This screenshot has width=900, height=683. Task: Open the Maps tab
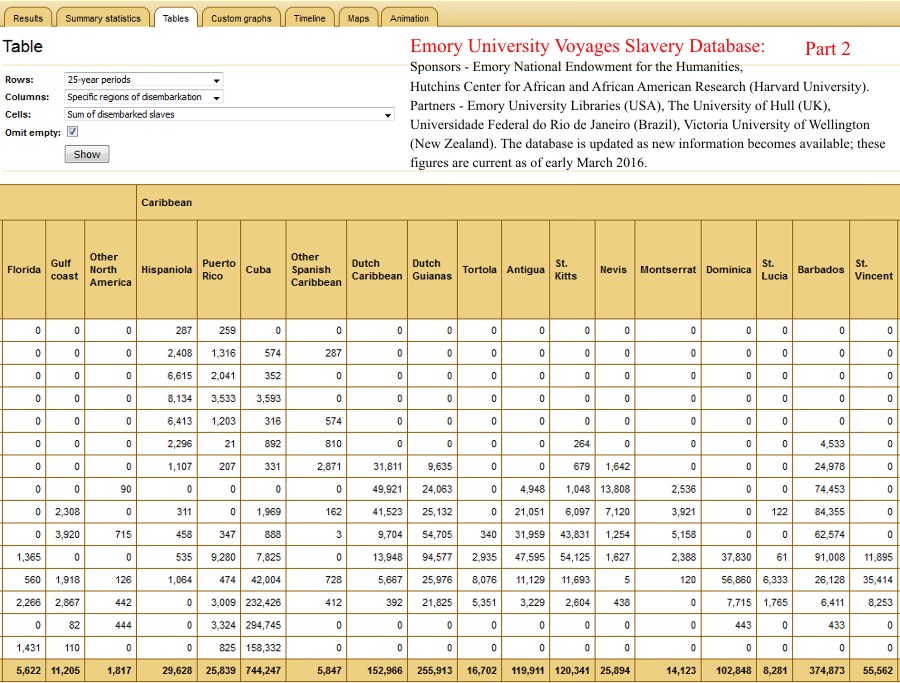(x=358, y=18)
